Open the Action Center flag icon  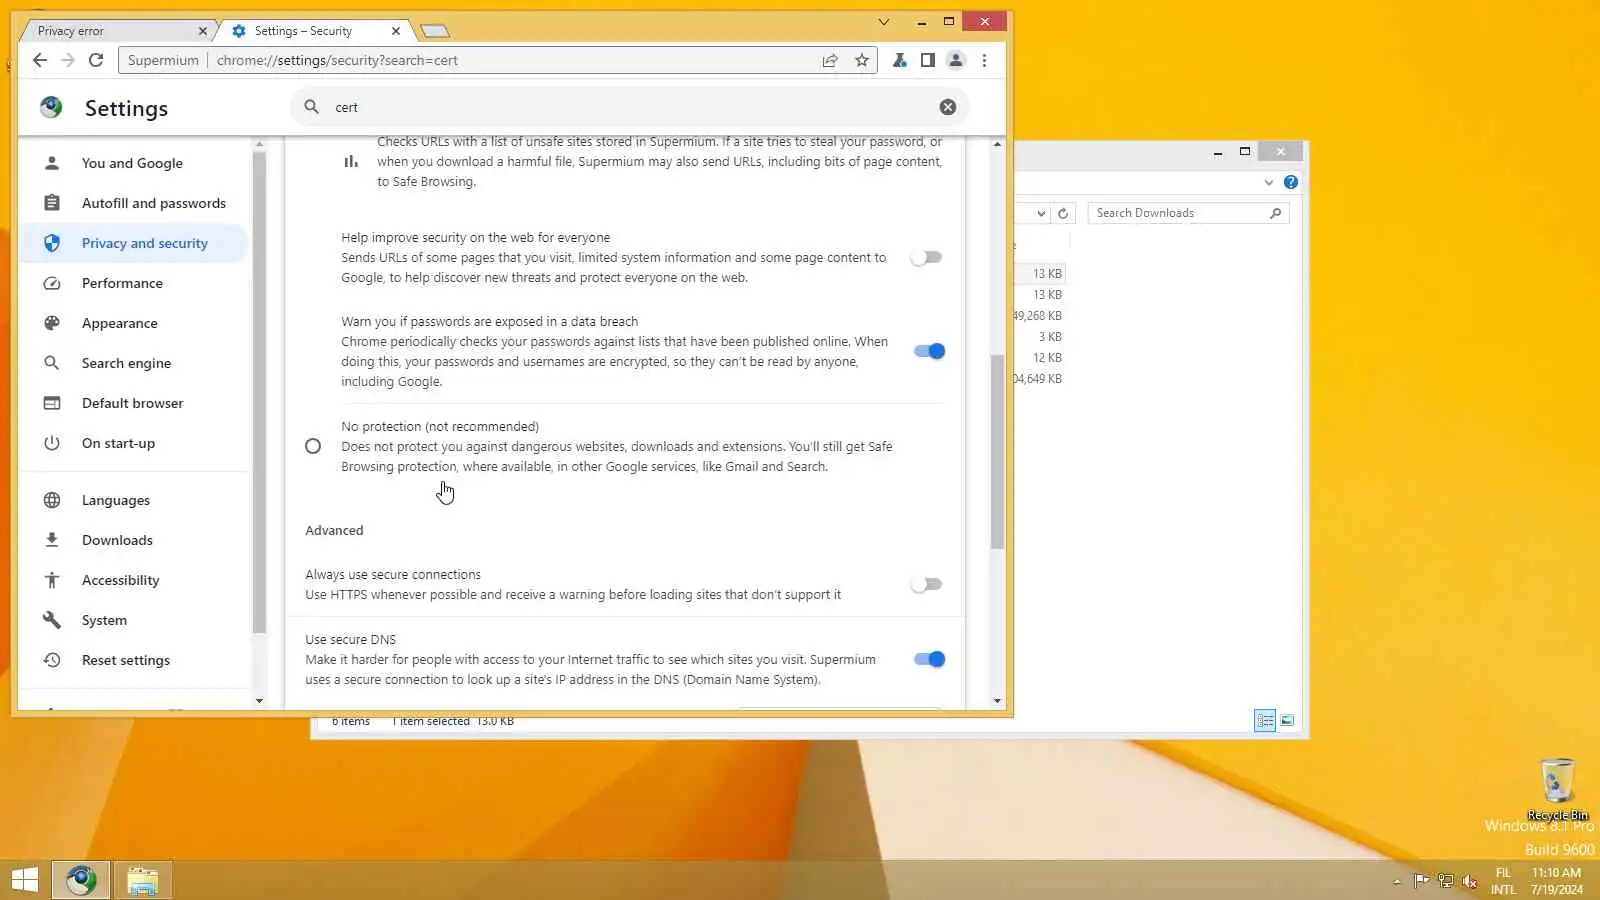(x=1421, y=881)
